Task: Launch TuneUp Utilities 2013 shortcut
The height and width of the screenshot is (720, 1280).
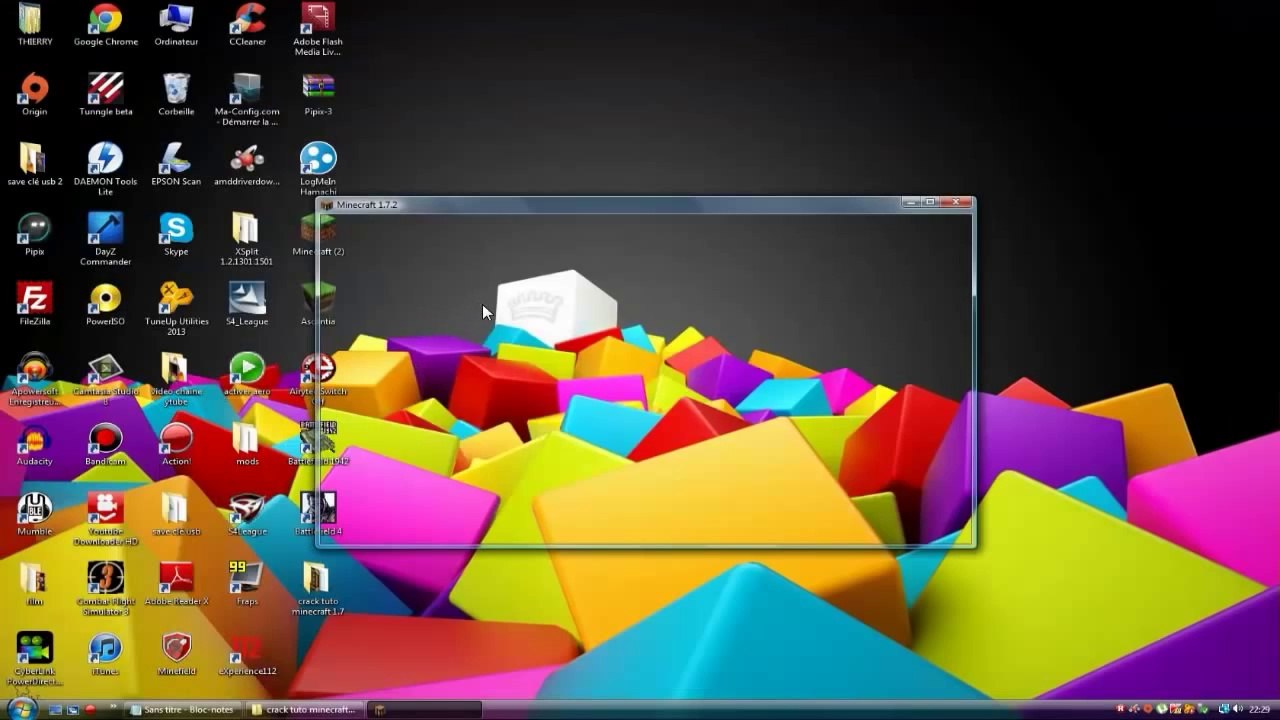Action: tap(176, 310)
